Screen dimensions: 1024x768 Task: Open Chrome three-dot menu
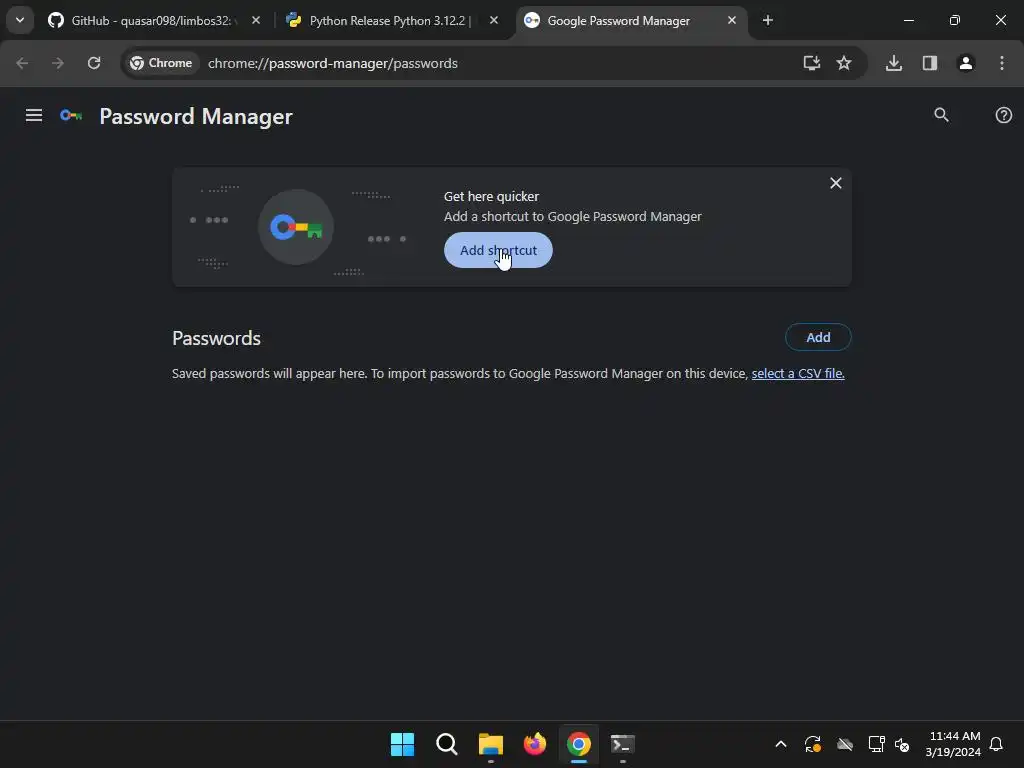tap(1002, 63)
